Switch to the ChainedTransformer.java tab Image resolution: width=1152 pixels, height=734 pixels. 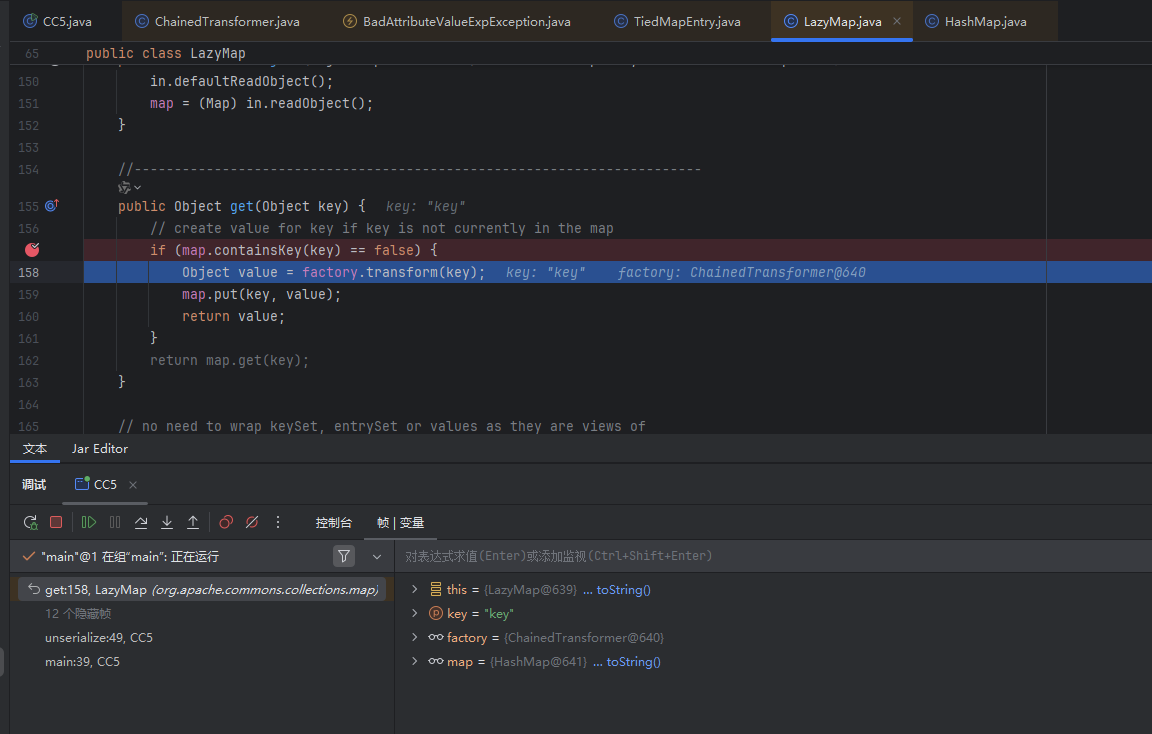(226, 21)
